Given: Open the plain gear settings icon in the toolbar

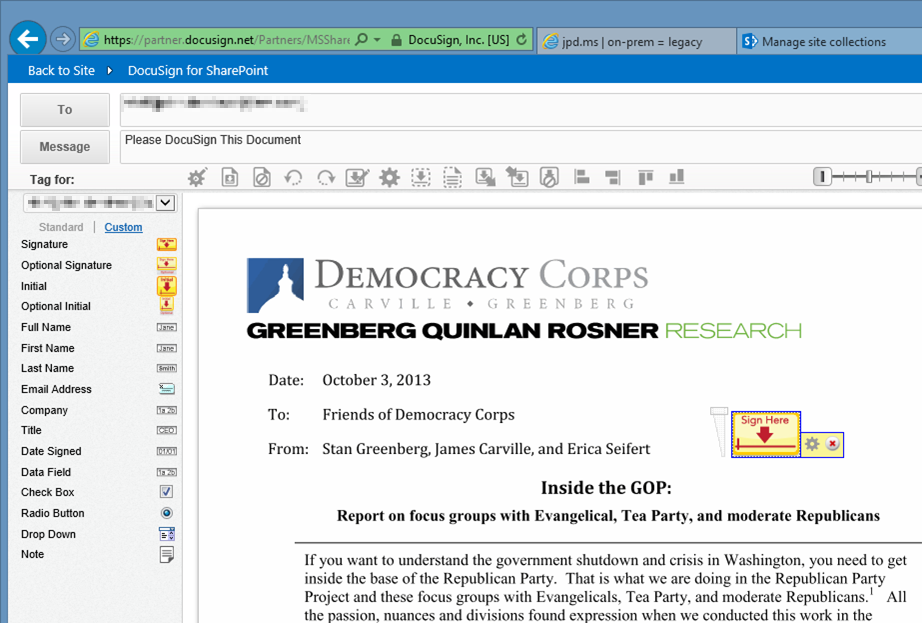Looking at the screenshot, I should tap(389, 177).
